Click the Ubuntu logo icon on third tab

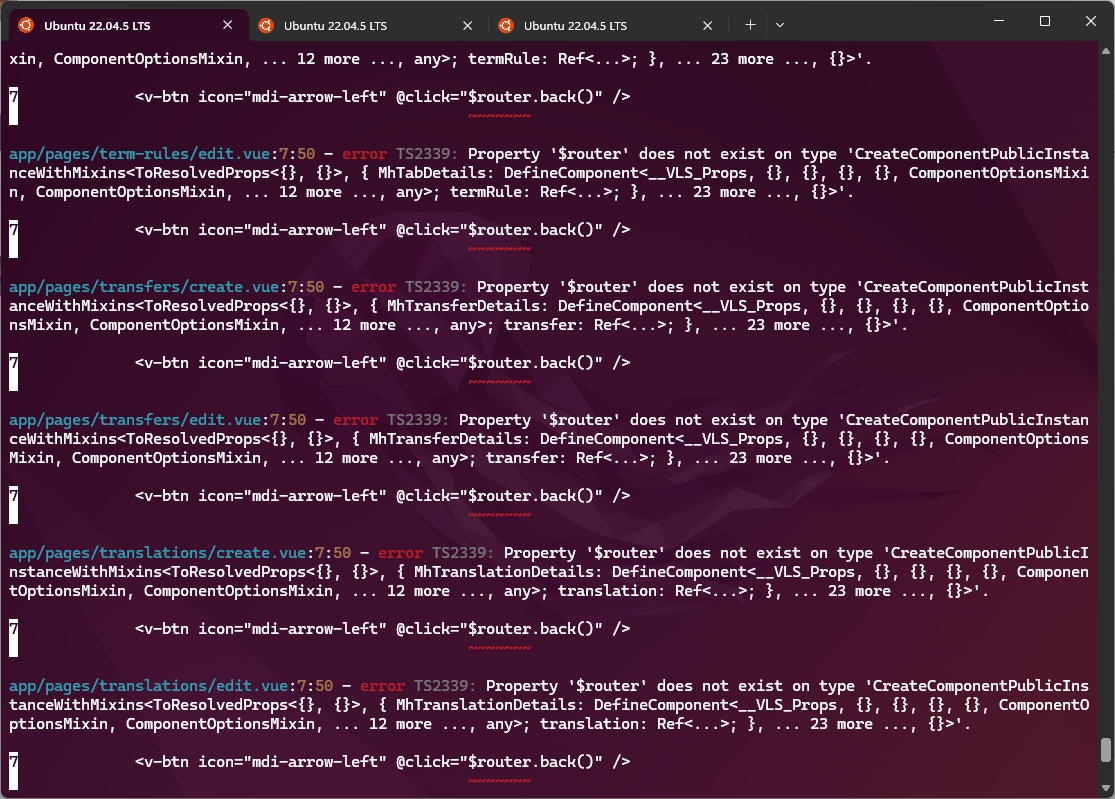click(506, 26)
